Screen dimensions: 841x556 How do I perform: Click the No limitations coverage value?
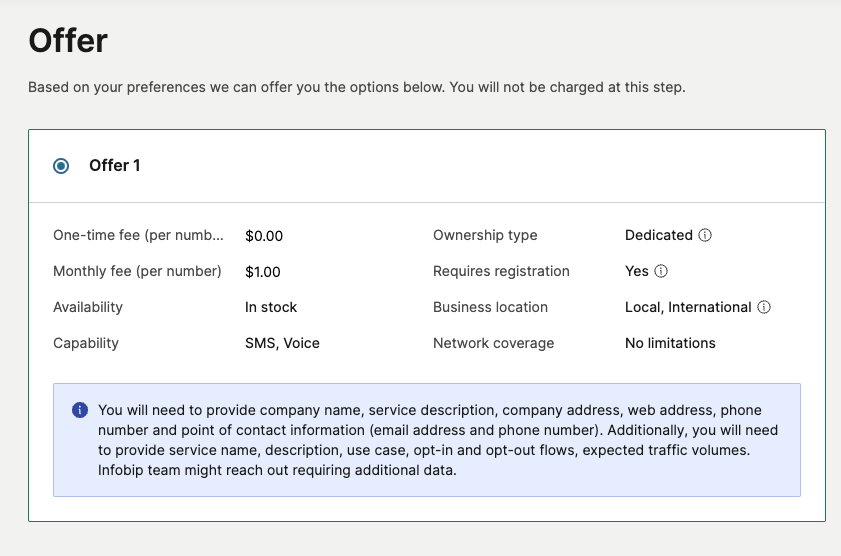coord(670,343)
